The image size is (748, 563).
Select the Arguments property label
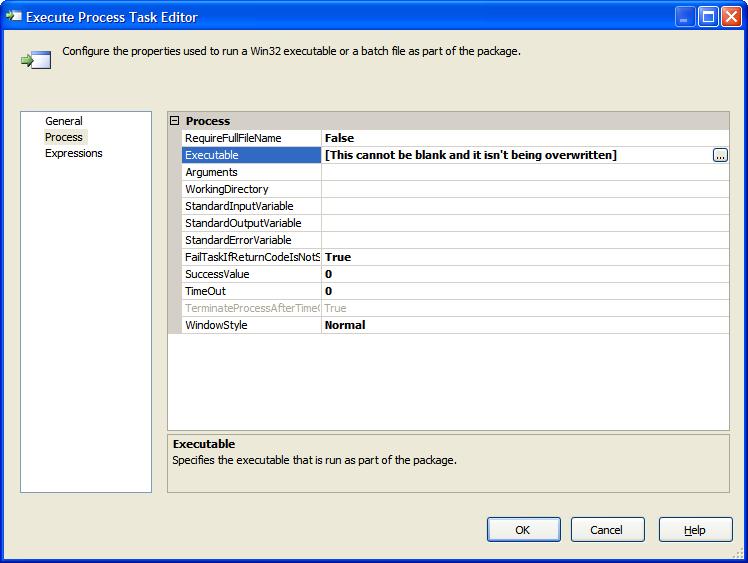pyautogui.click(x=251, y=172)
